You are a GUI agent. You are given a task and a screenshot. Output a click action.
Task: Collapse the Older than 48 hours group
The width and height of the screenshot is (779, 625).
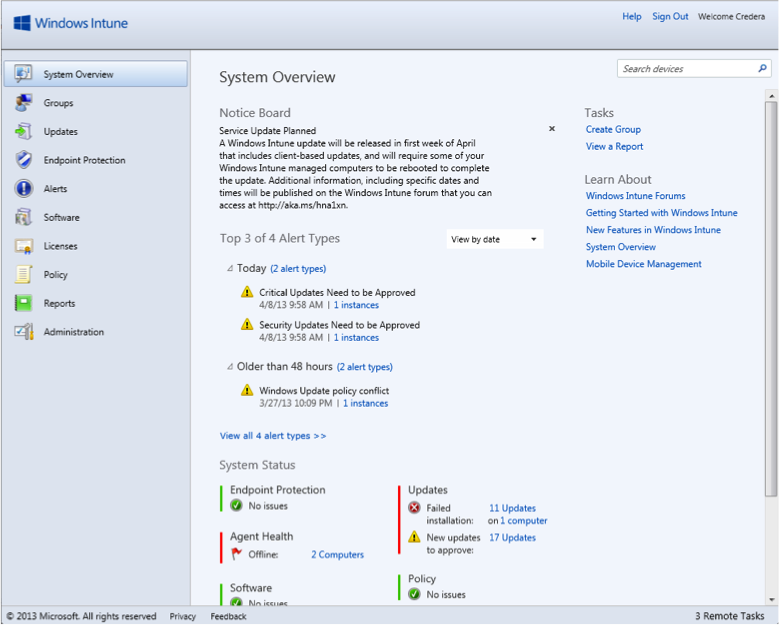point(230,367)
